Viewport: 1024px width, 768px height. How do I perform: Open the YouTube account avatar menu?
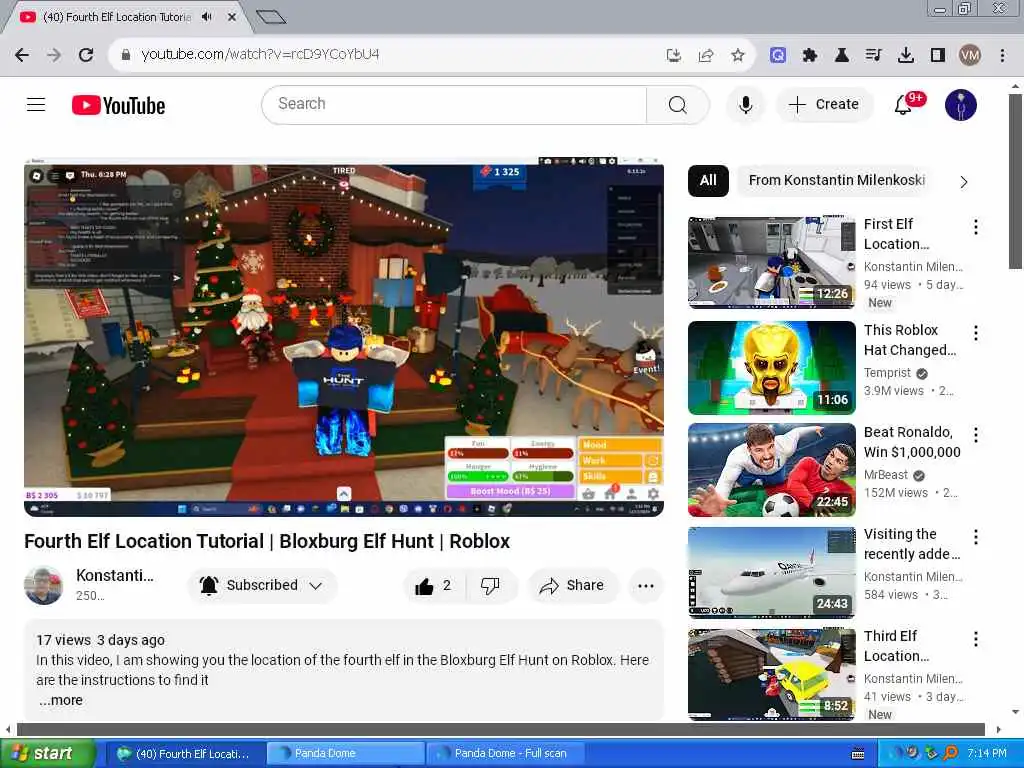[x=961, y=104]
